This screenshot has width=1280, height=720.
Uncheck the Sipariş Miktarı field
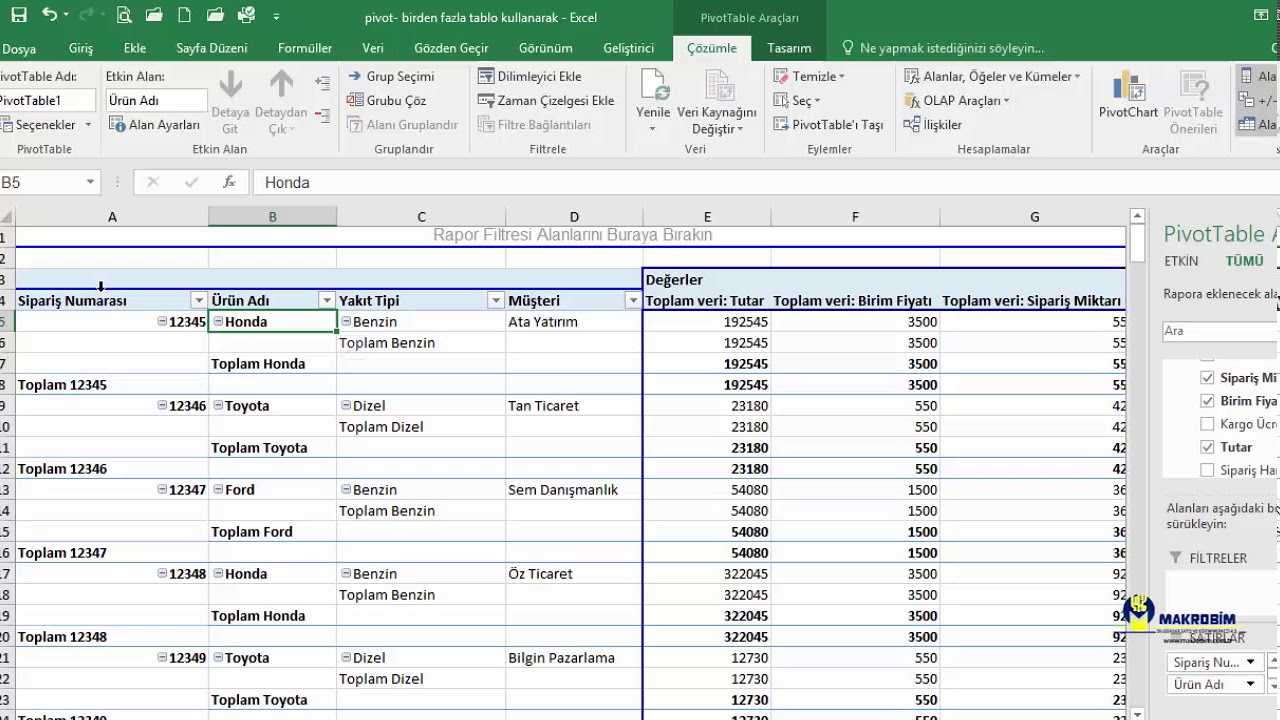1207,378
